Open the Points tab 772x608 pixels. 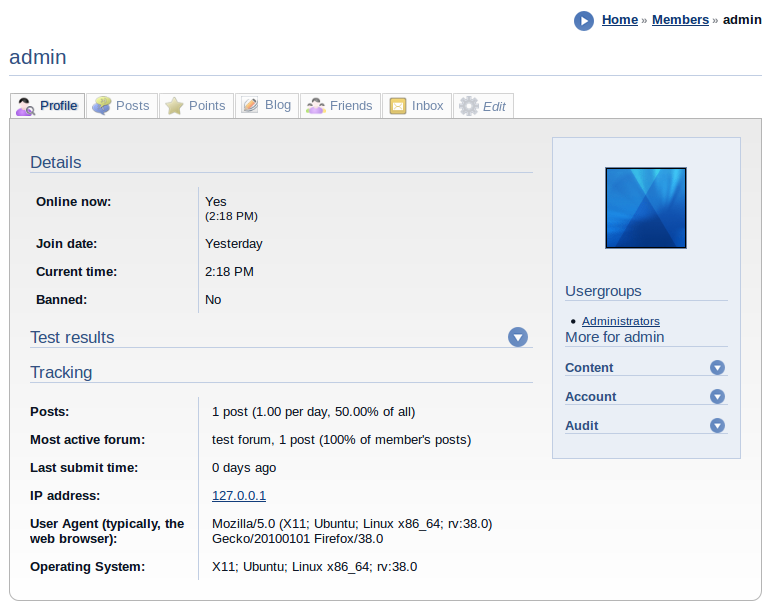click(196, 106)
